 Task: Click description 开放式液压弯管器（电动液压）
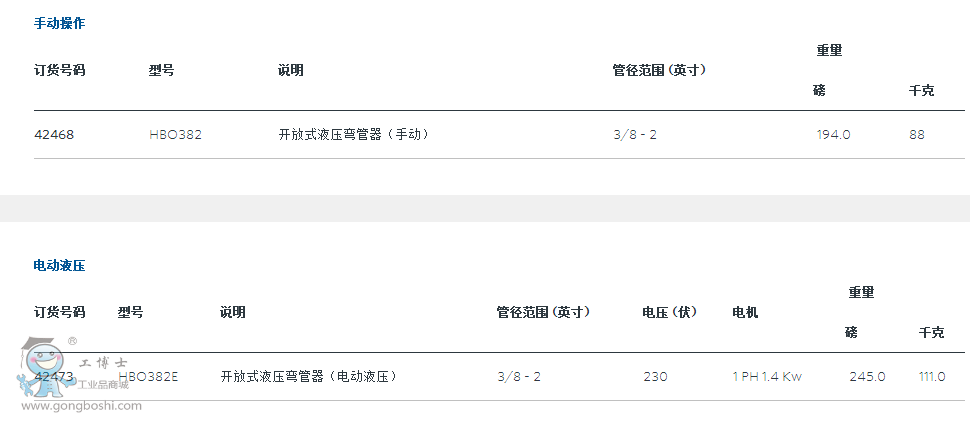coord(309,376)
